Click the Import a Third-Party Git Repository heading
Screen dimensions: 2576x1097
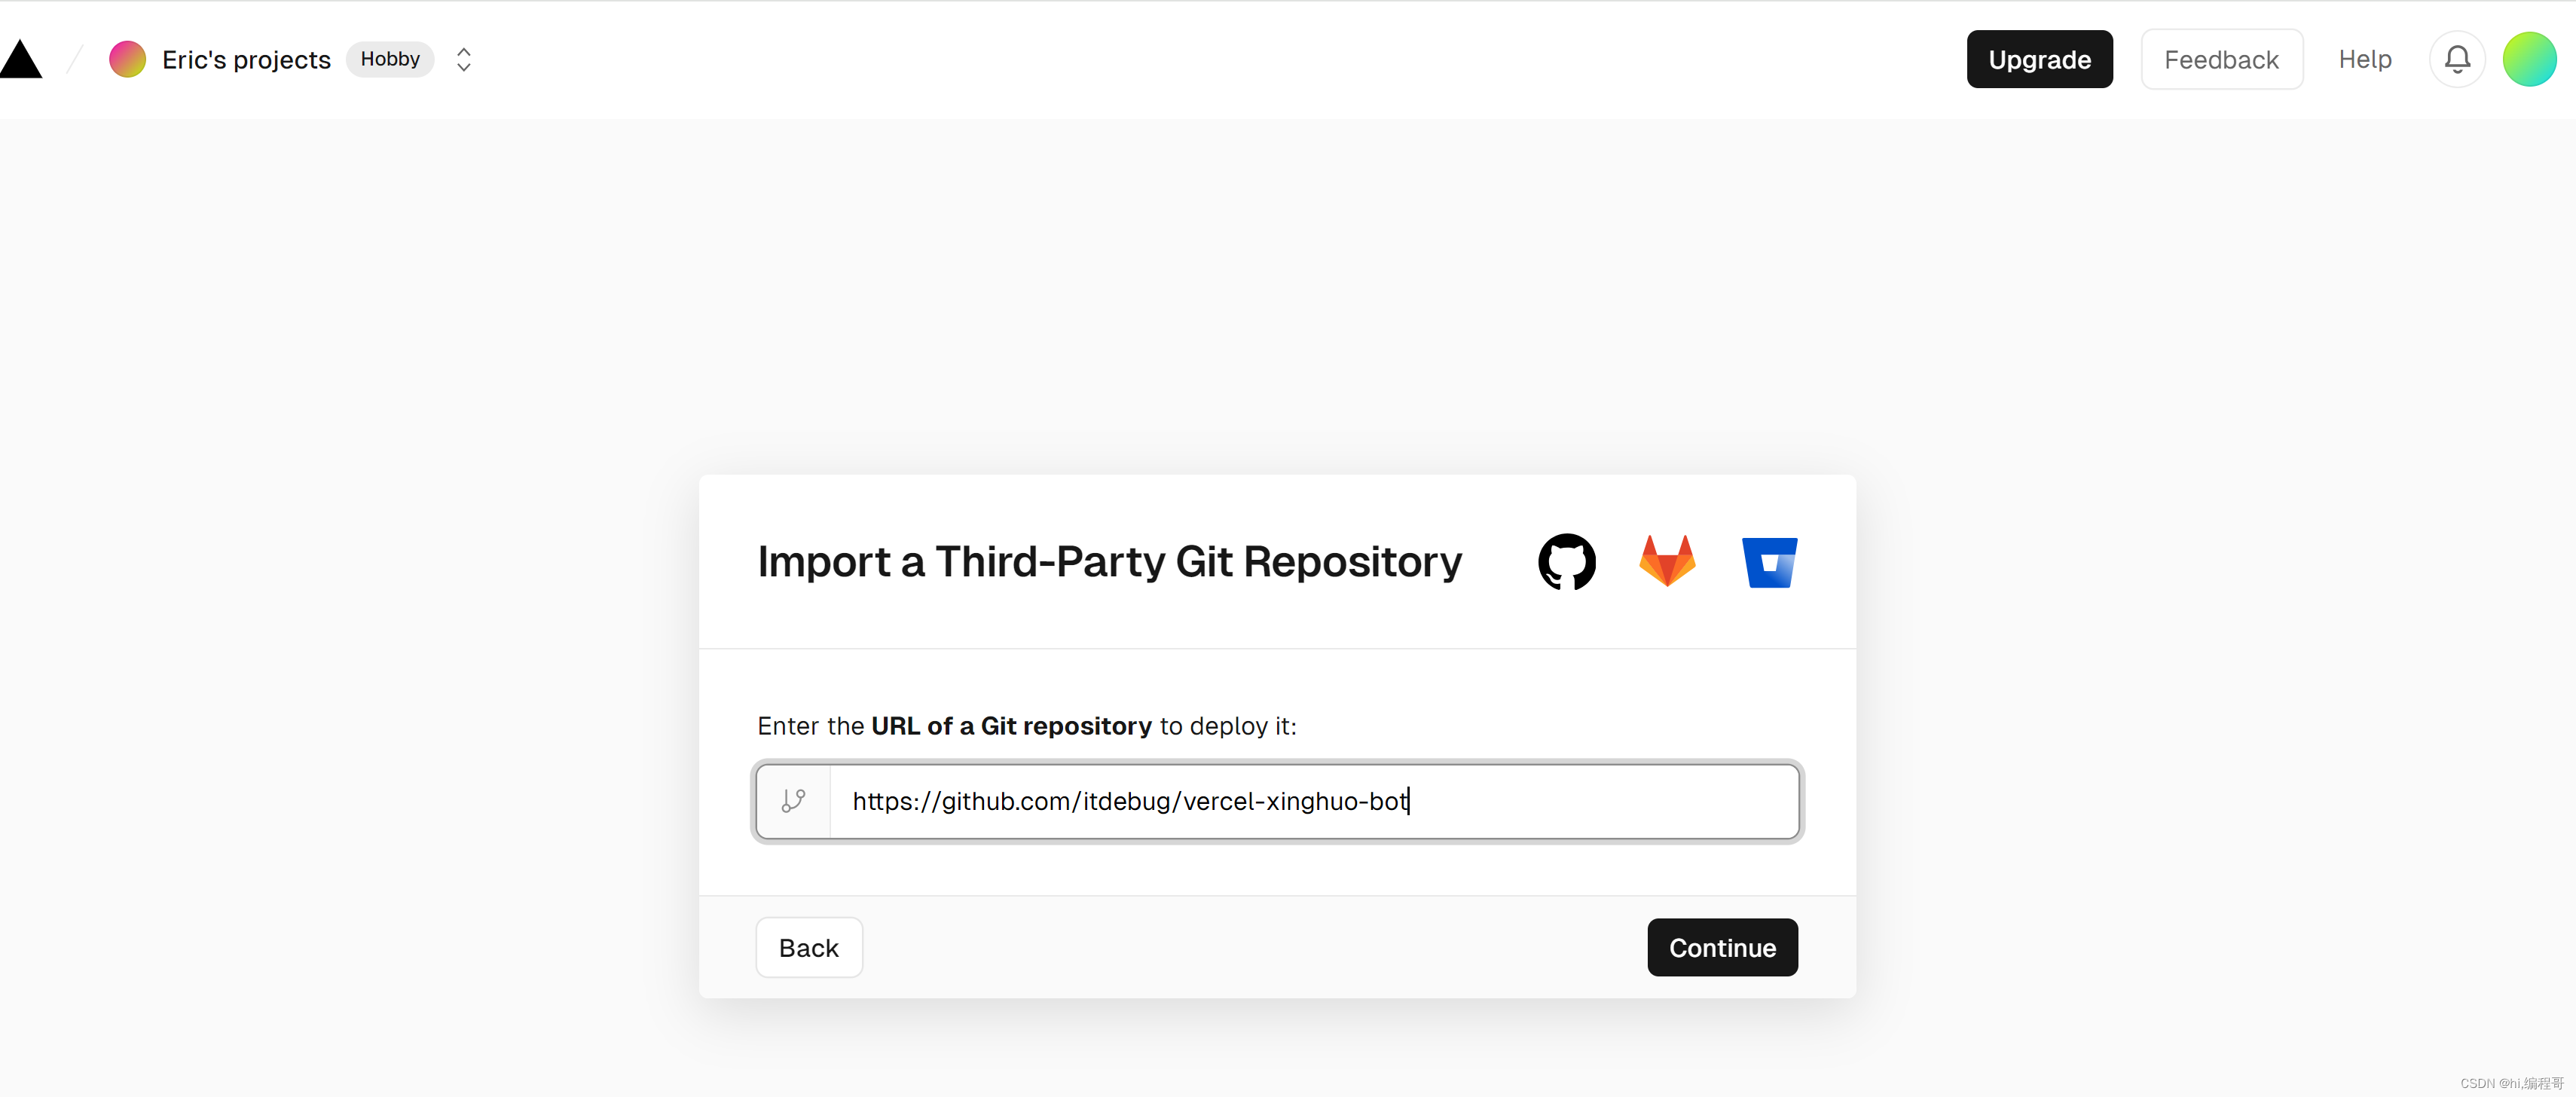point(1109,562)
